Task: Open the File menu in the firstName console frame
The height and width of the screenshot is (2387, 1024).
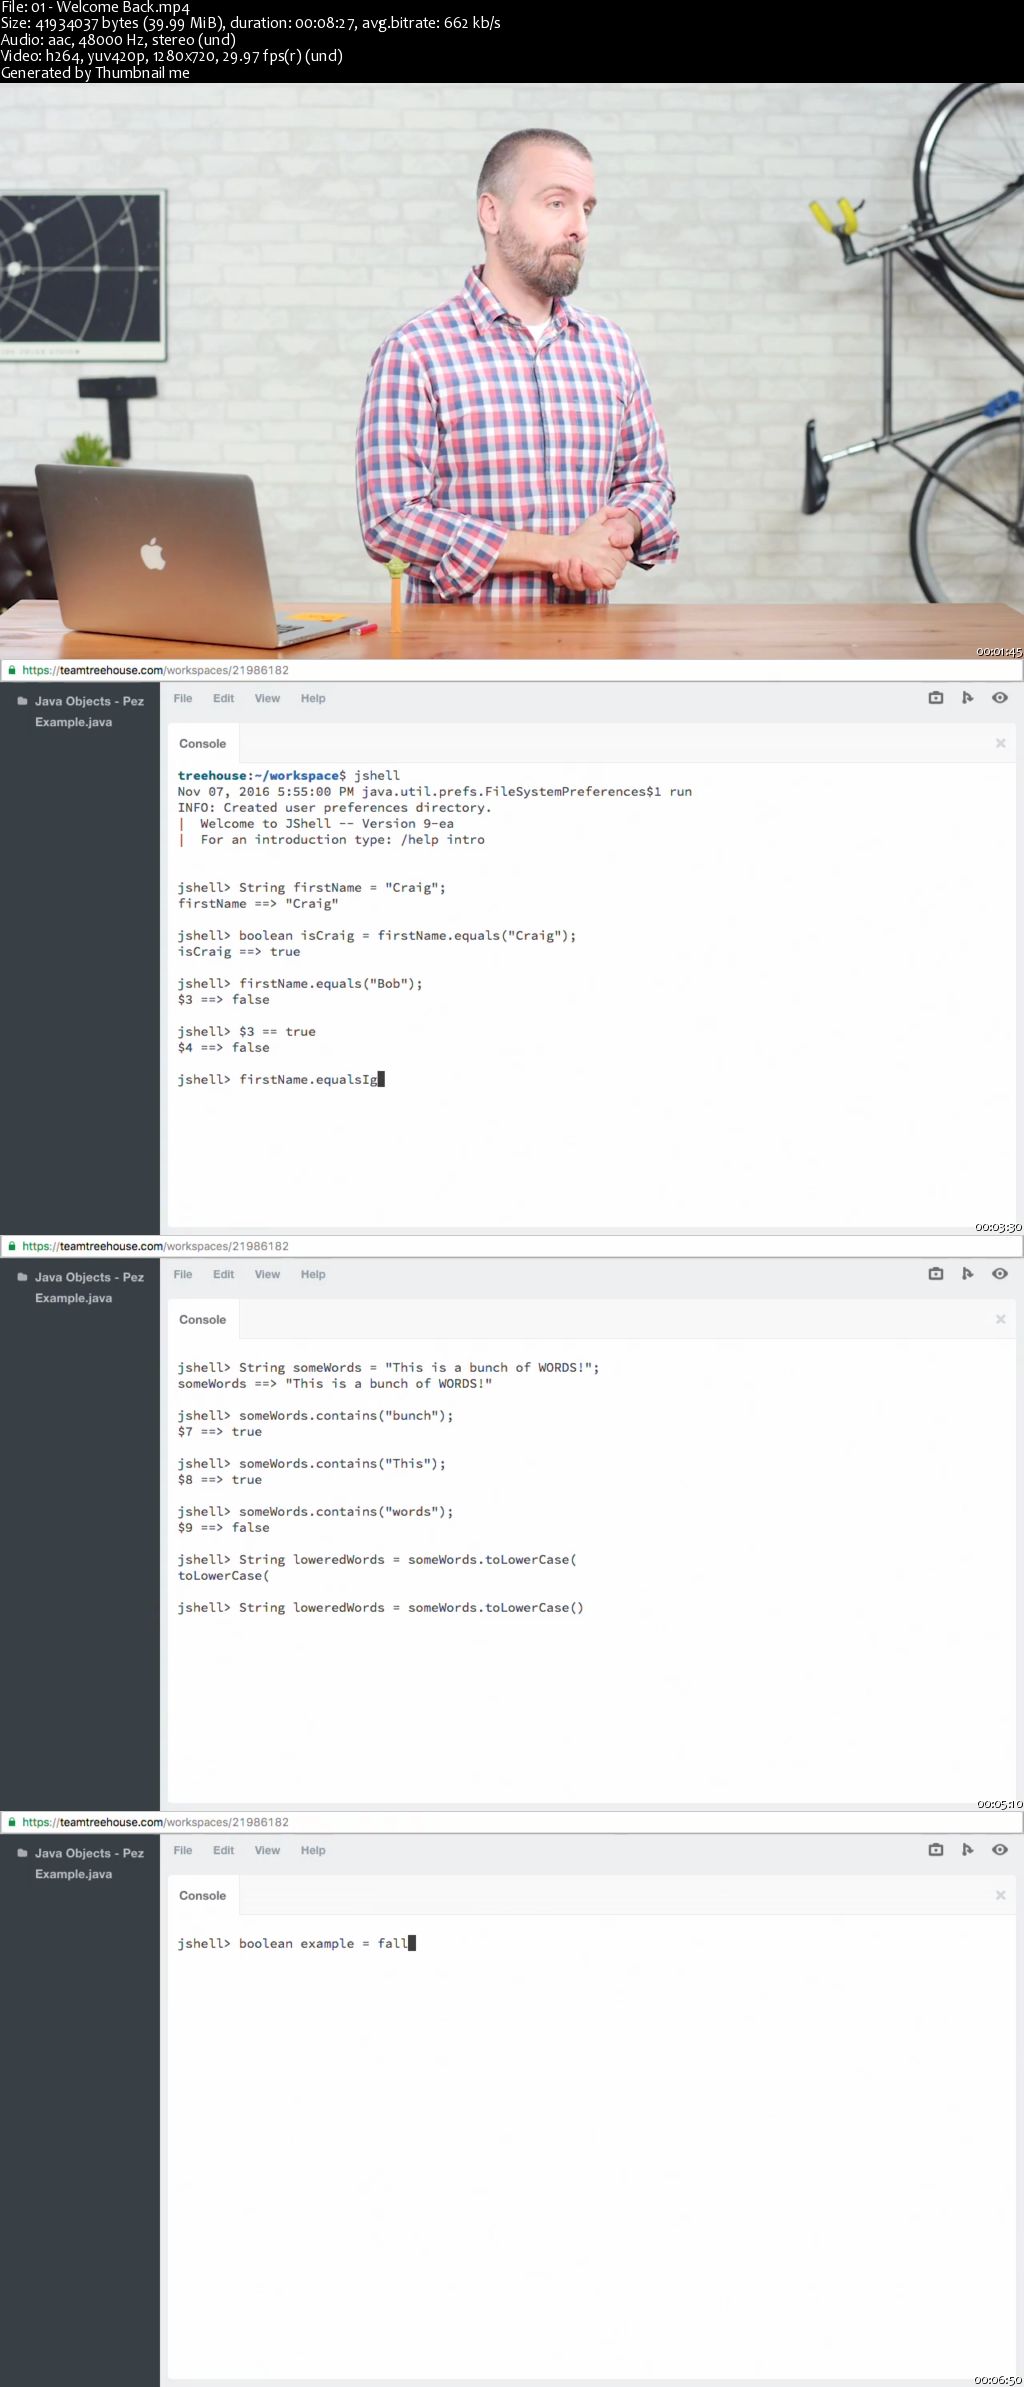Action: pos(183,698)
